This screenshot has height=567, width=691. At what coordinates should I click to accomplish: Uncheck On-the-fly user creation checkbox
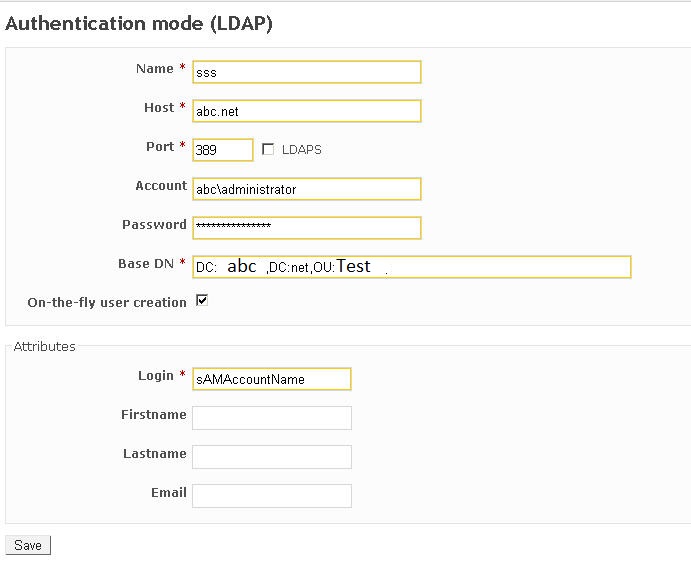click(x=201, y=301)
